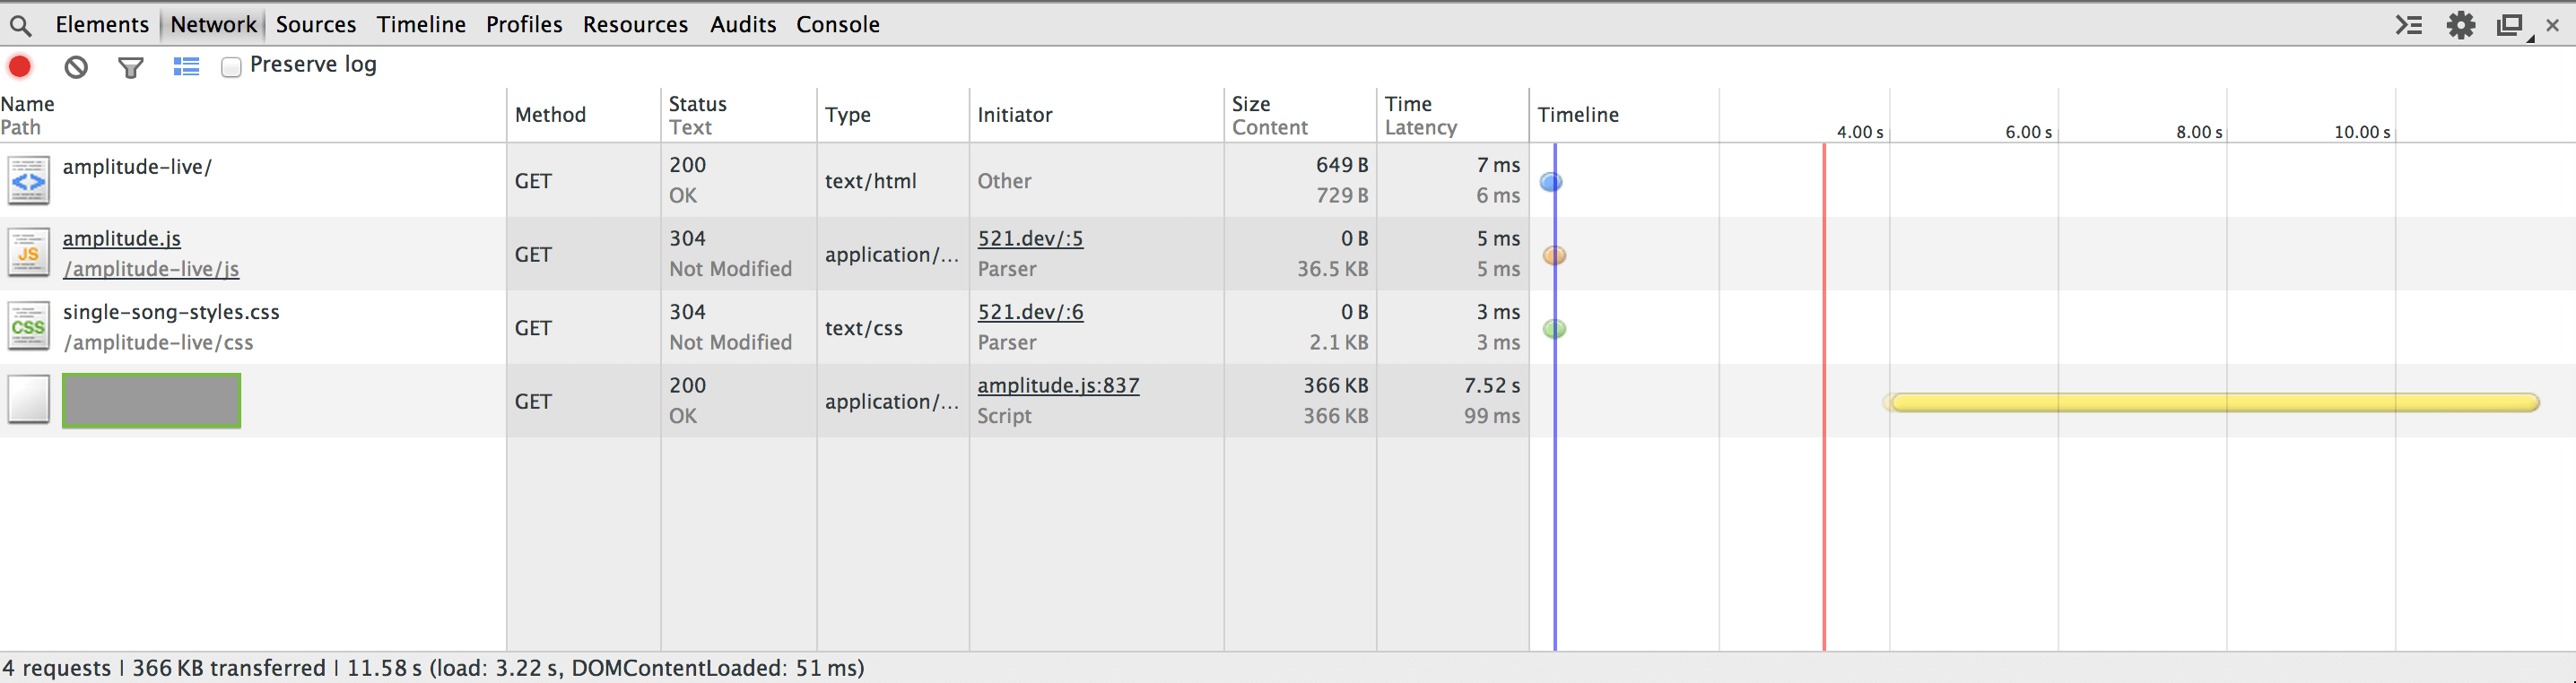This screenshot has height=683, width=2576.
Task: Click the CSS file icon for single-song-styles.css
Action: (x=29, y=328)
